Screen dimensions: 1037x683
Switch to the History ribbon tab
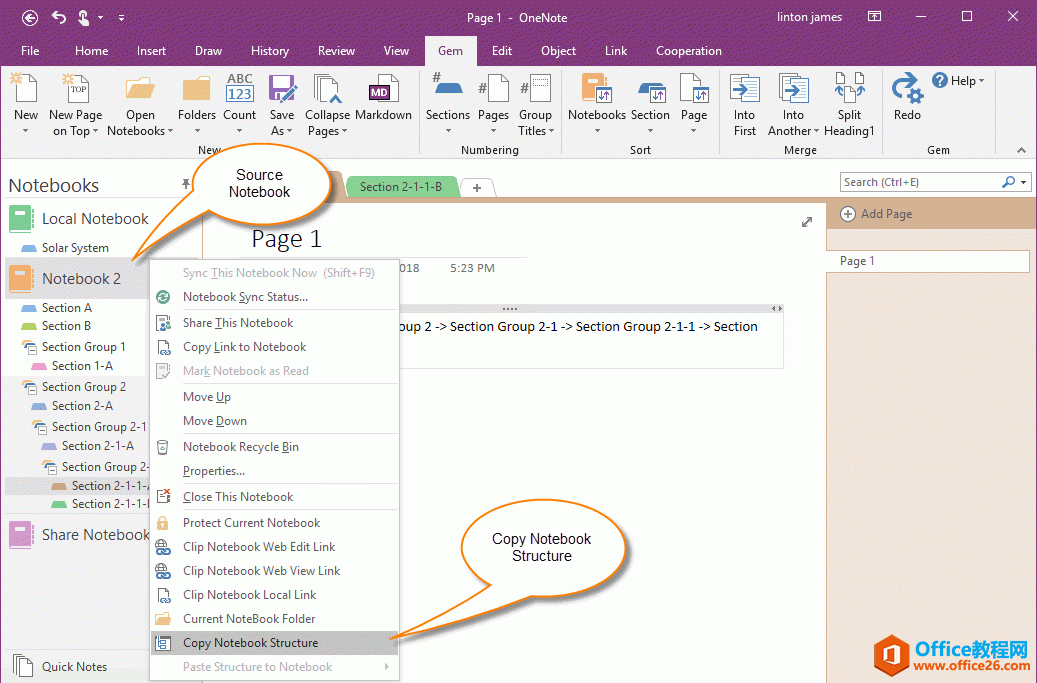pyautogui.click(x=269, y=51)
